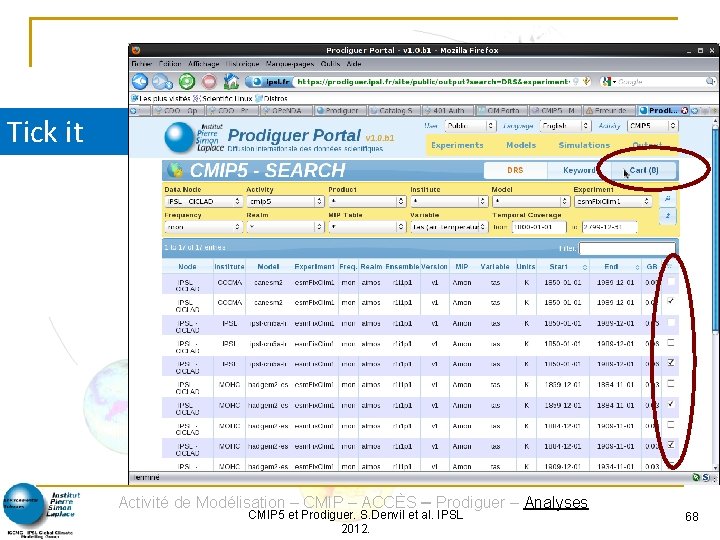720x540 pixels.
Task: Open the Les plus visités bookmark
Action: (x=161, y=98)
